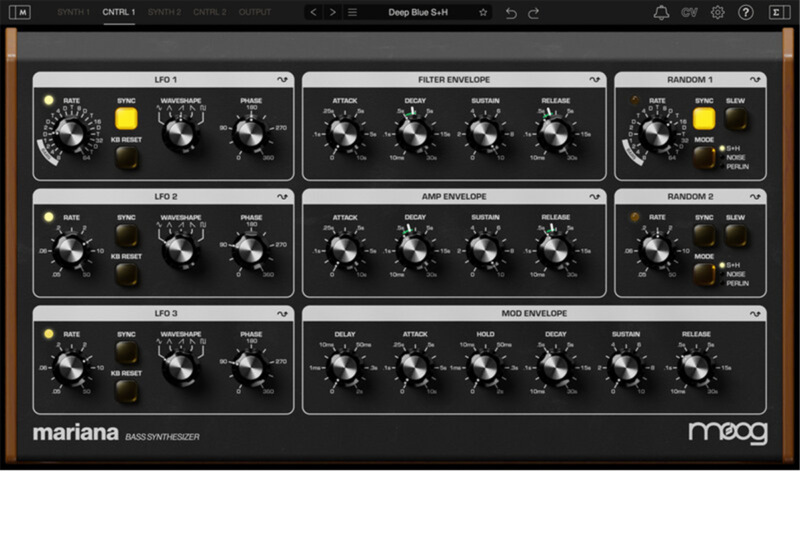Click the Deep Blue S+H preset name

pos(419,13)
